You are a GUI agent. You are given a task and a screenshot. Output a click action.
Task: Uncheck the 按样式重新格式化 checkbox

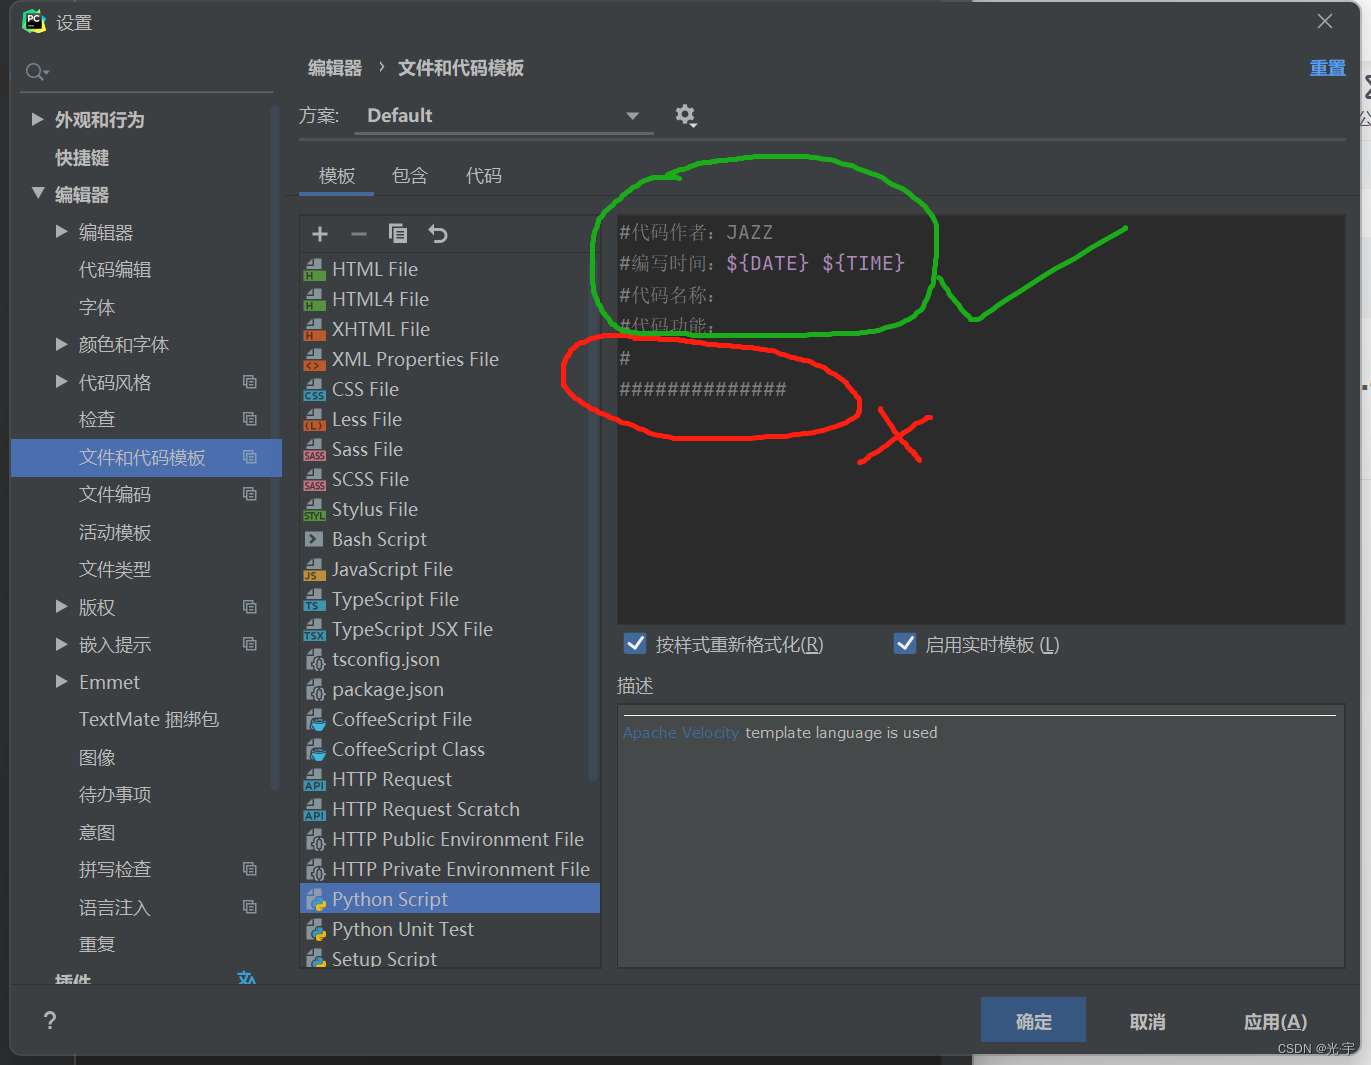point(635,643)
